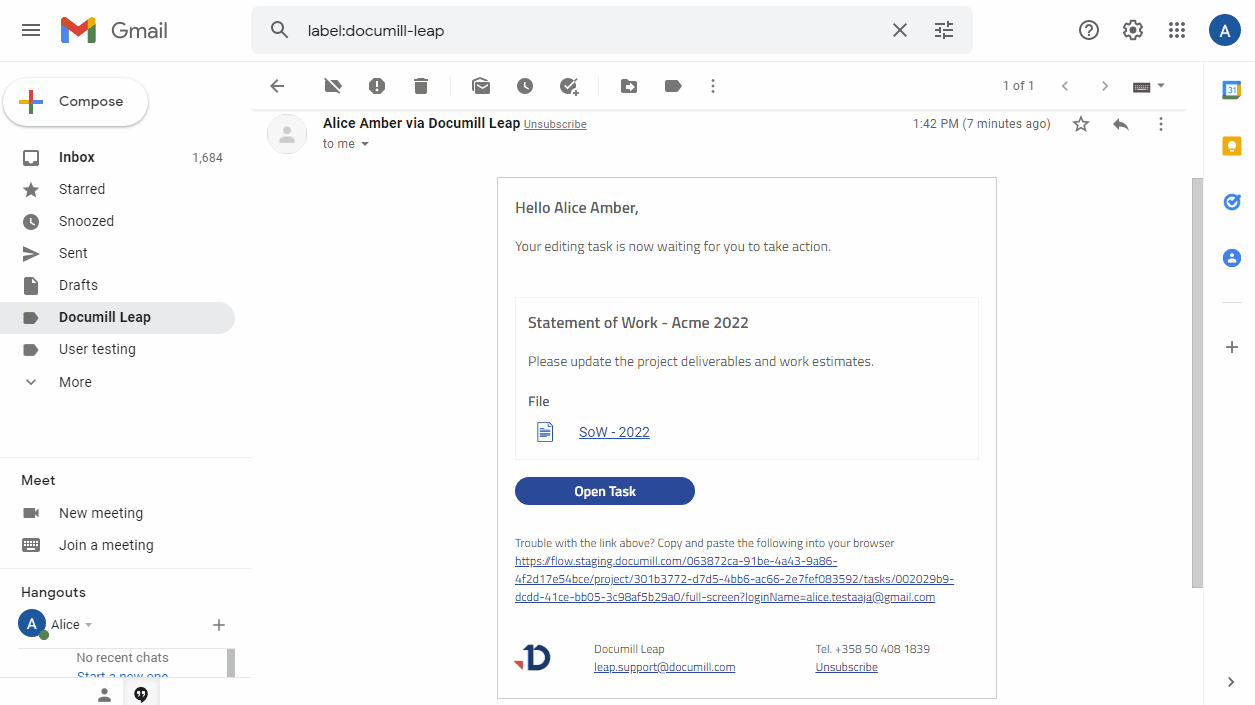Open Gmail settings
The height and width of the screenshot is (705, 1255).
[1132, 30]
